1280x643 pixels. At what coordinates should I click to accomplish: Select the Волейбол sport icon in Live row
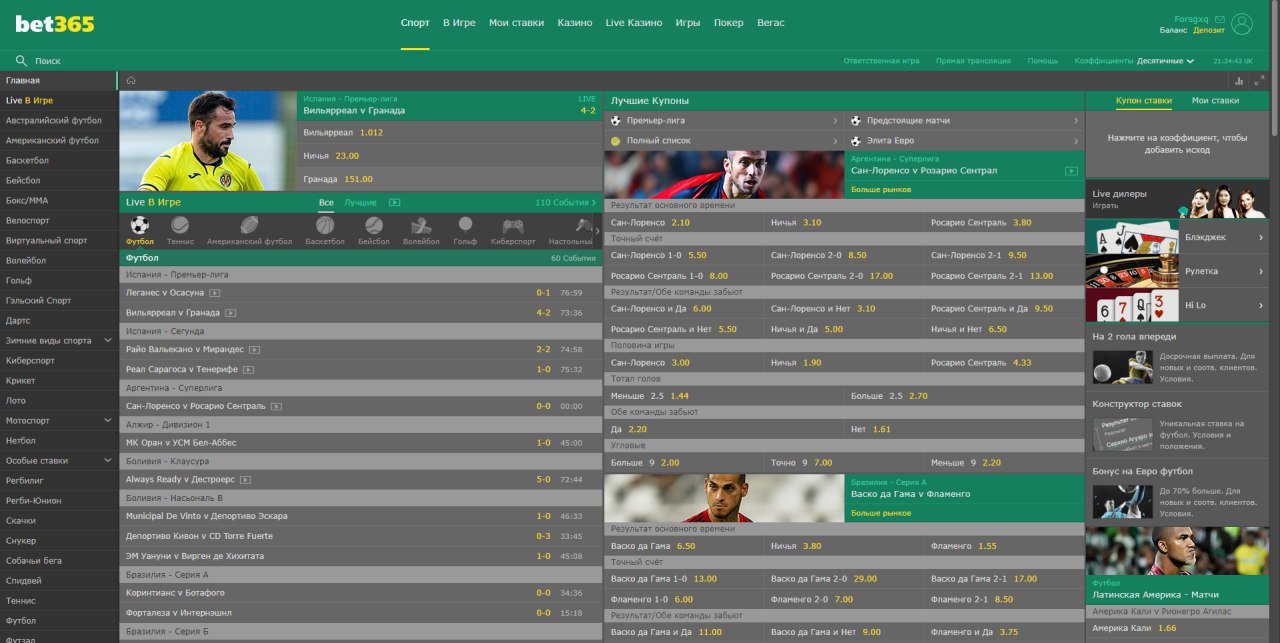click(421, 226)
